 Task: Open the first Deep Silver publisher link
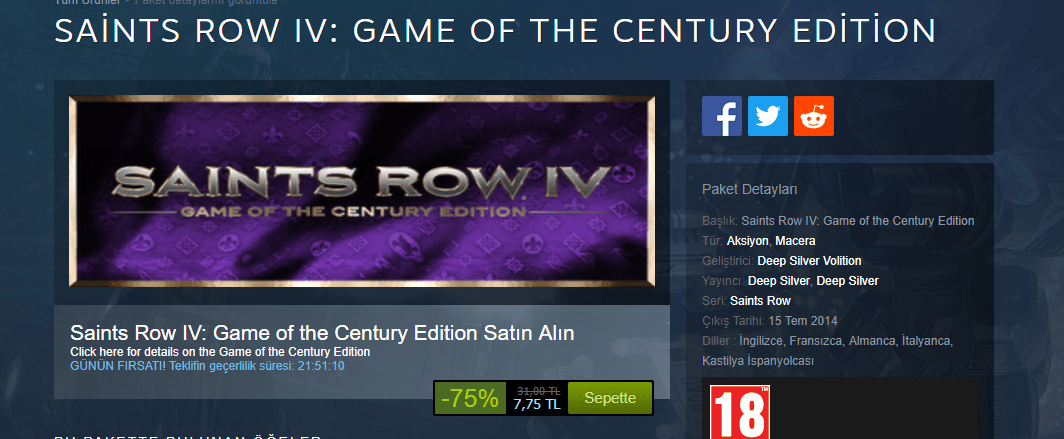pyautogui.click(x=778, y=281)
